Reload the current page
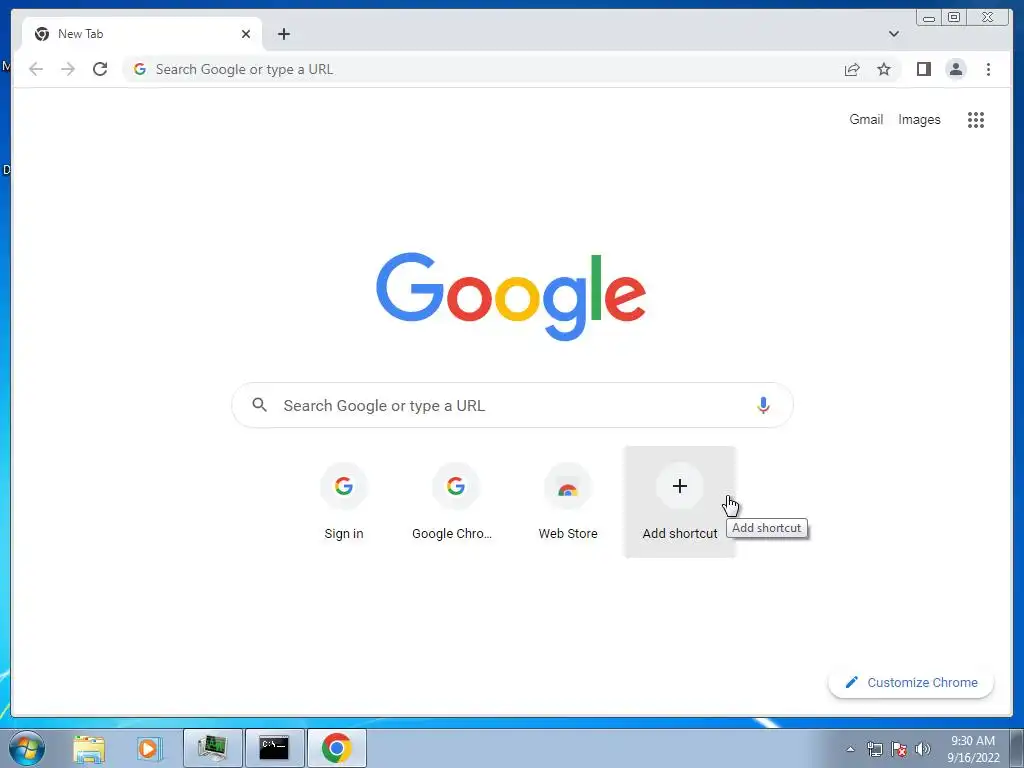The width and height of the screenshot is (1024, 768). (100, 69)
